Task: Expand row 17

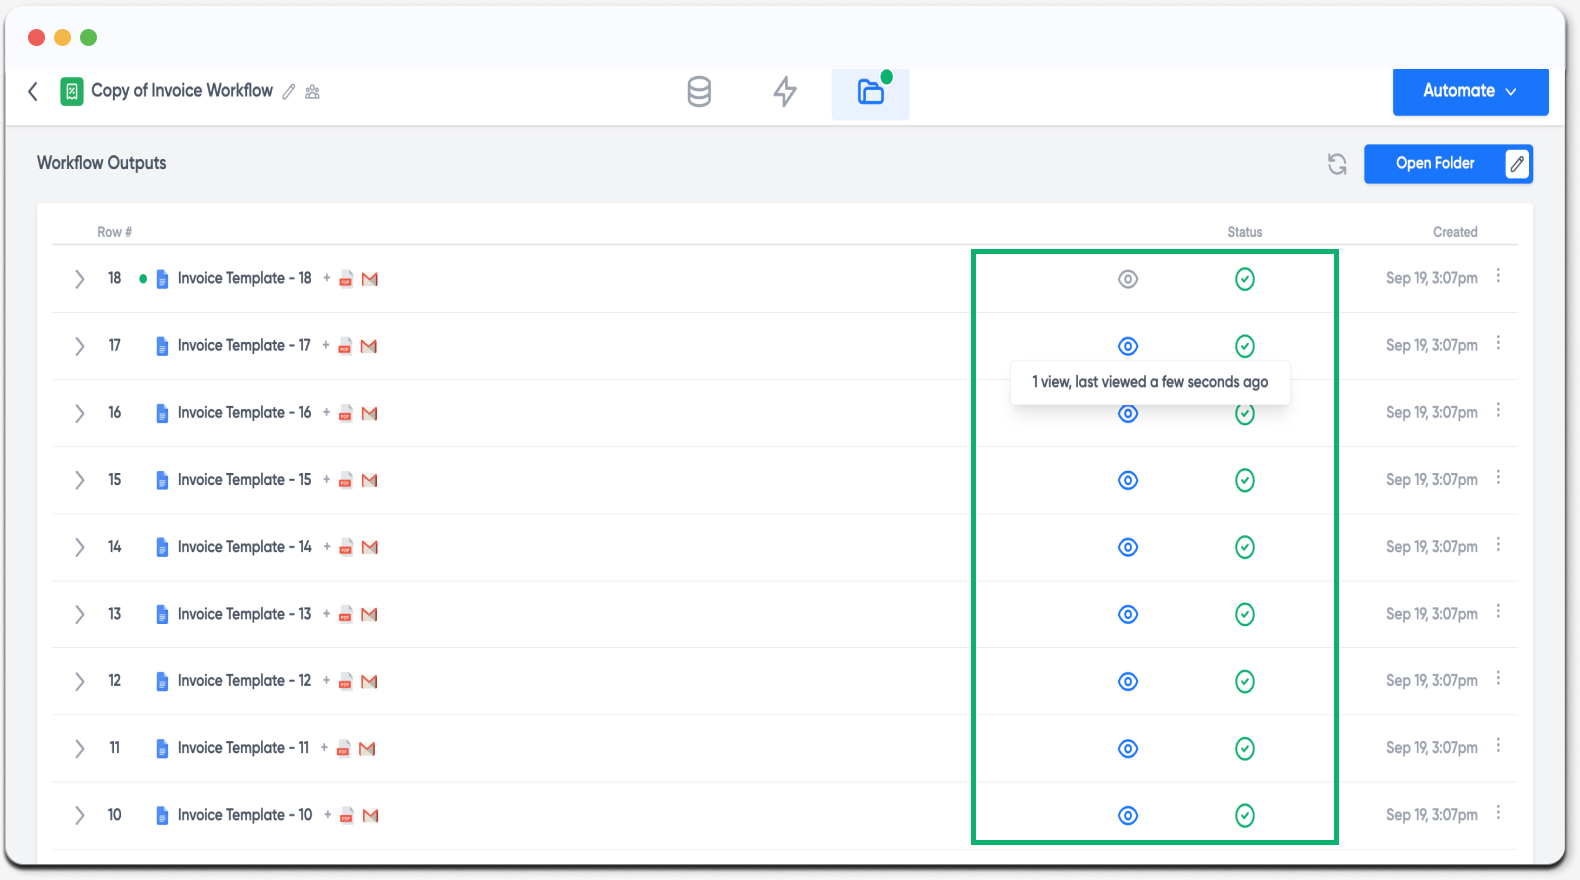Action: 79,346
